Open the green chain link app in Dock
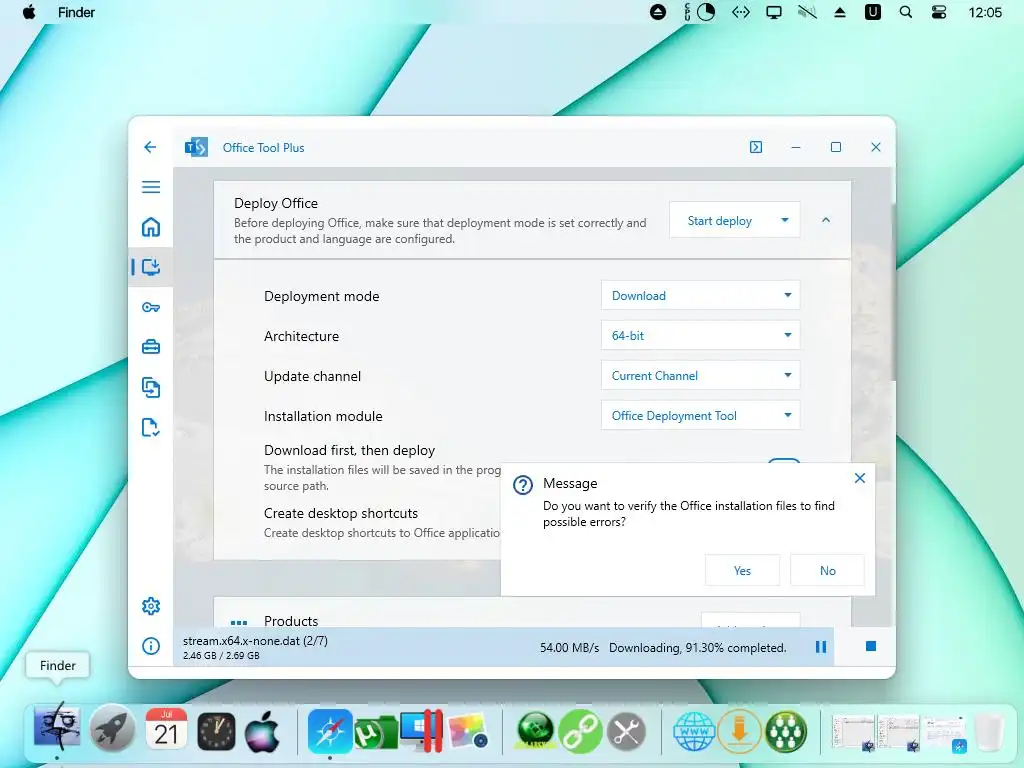 580,730
